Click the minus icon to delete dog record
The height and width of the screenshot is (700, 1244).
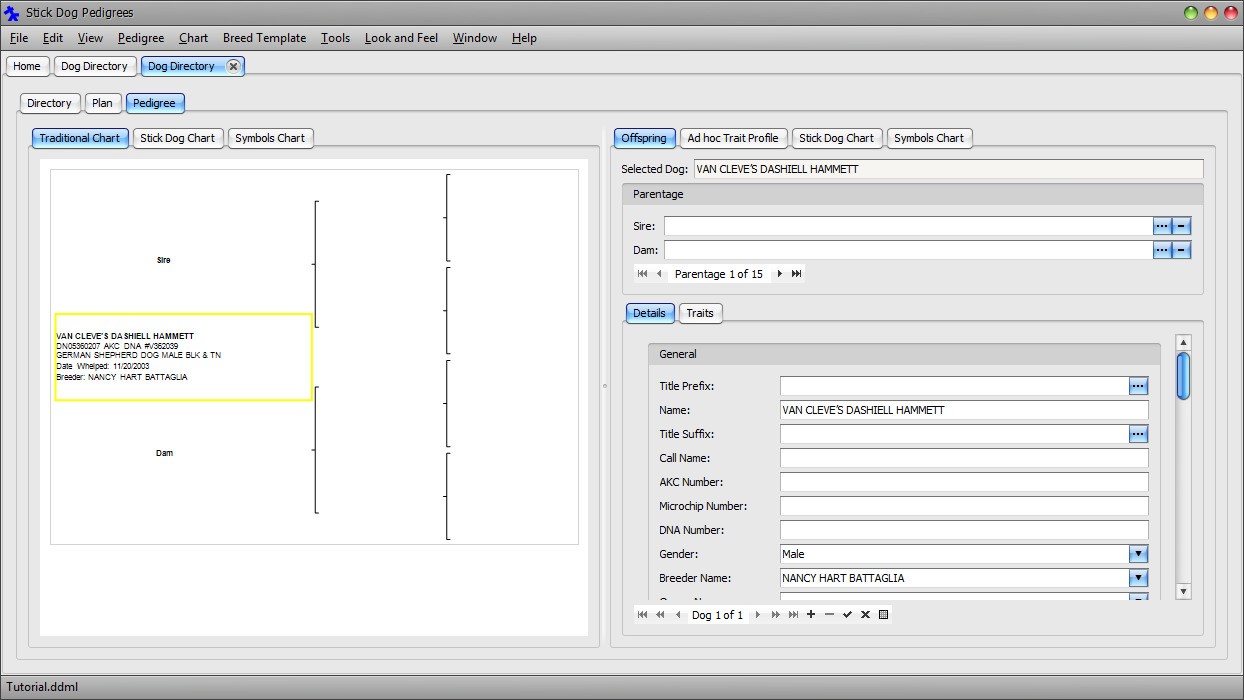[x=829, y=615]
